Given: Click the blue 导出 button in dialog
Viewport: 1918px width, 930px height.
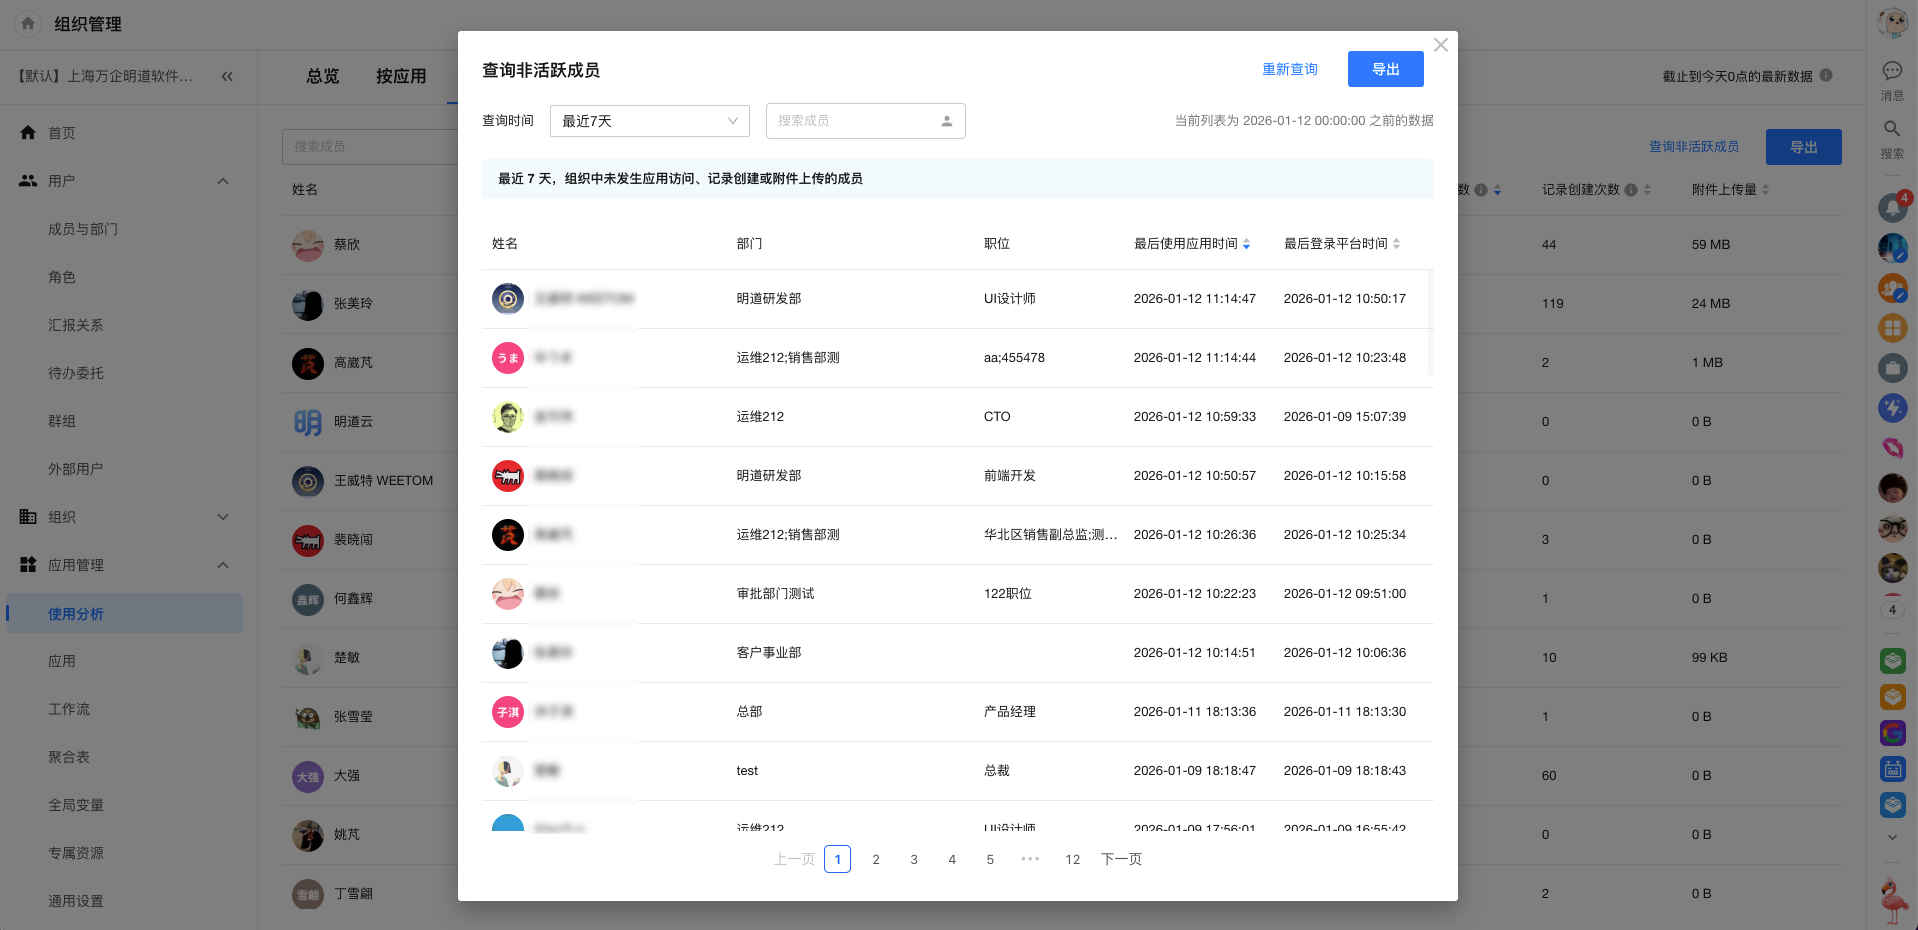Looking at the screenshot, I should 1385,69.
